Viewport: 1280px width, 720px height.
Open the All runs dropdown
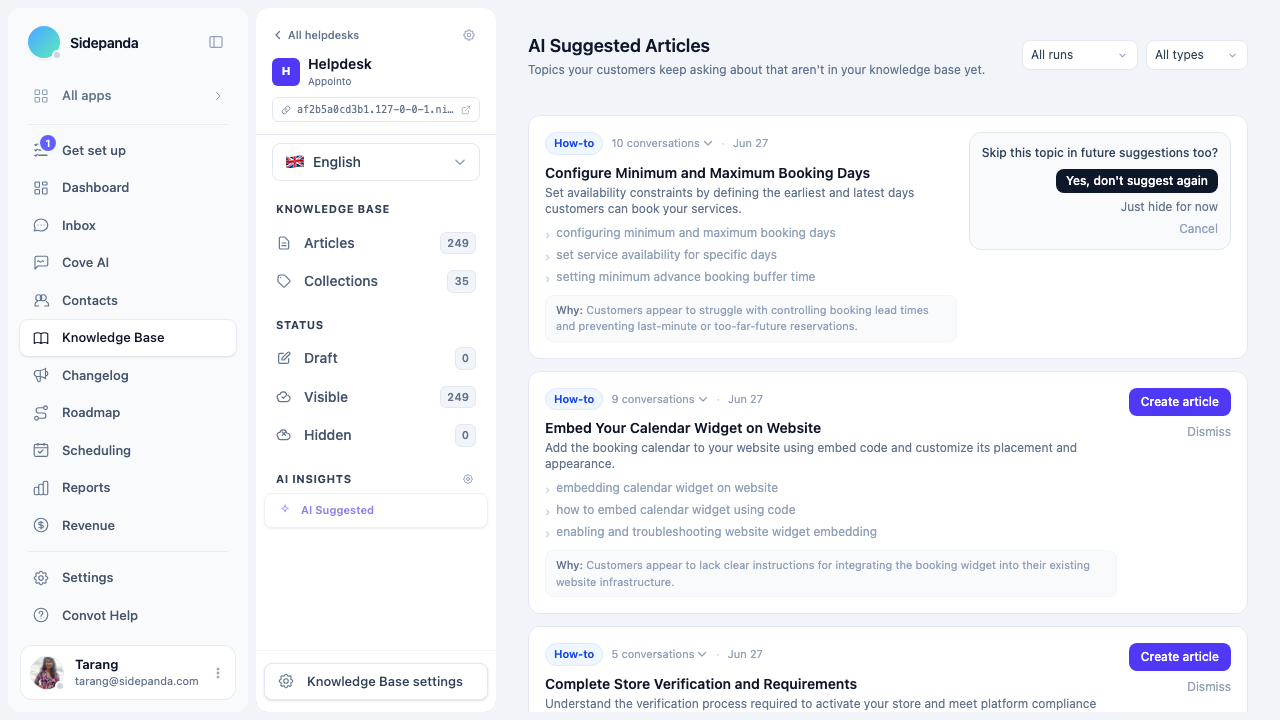coord(1080,55)
